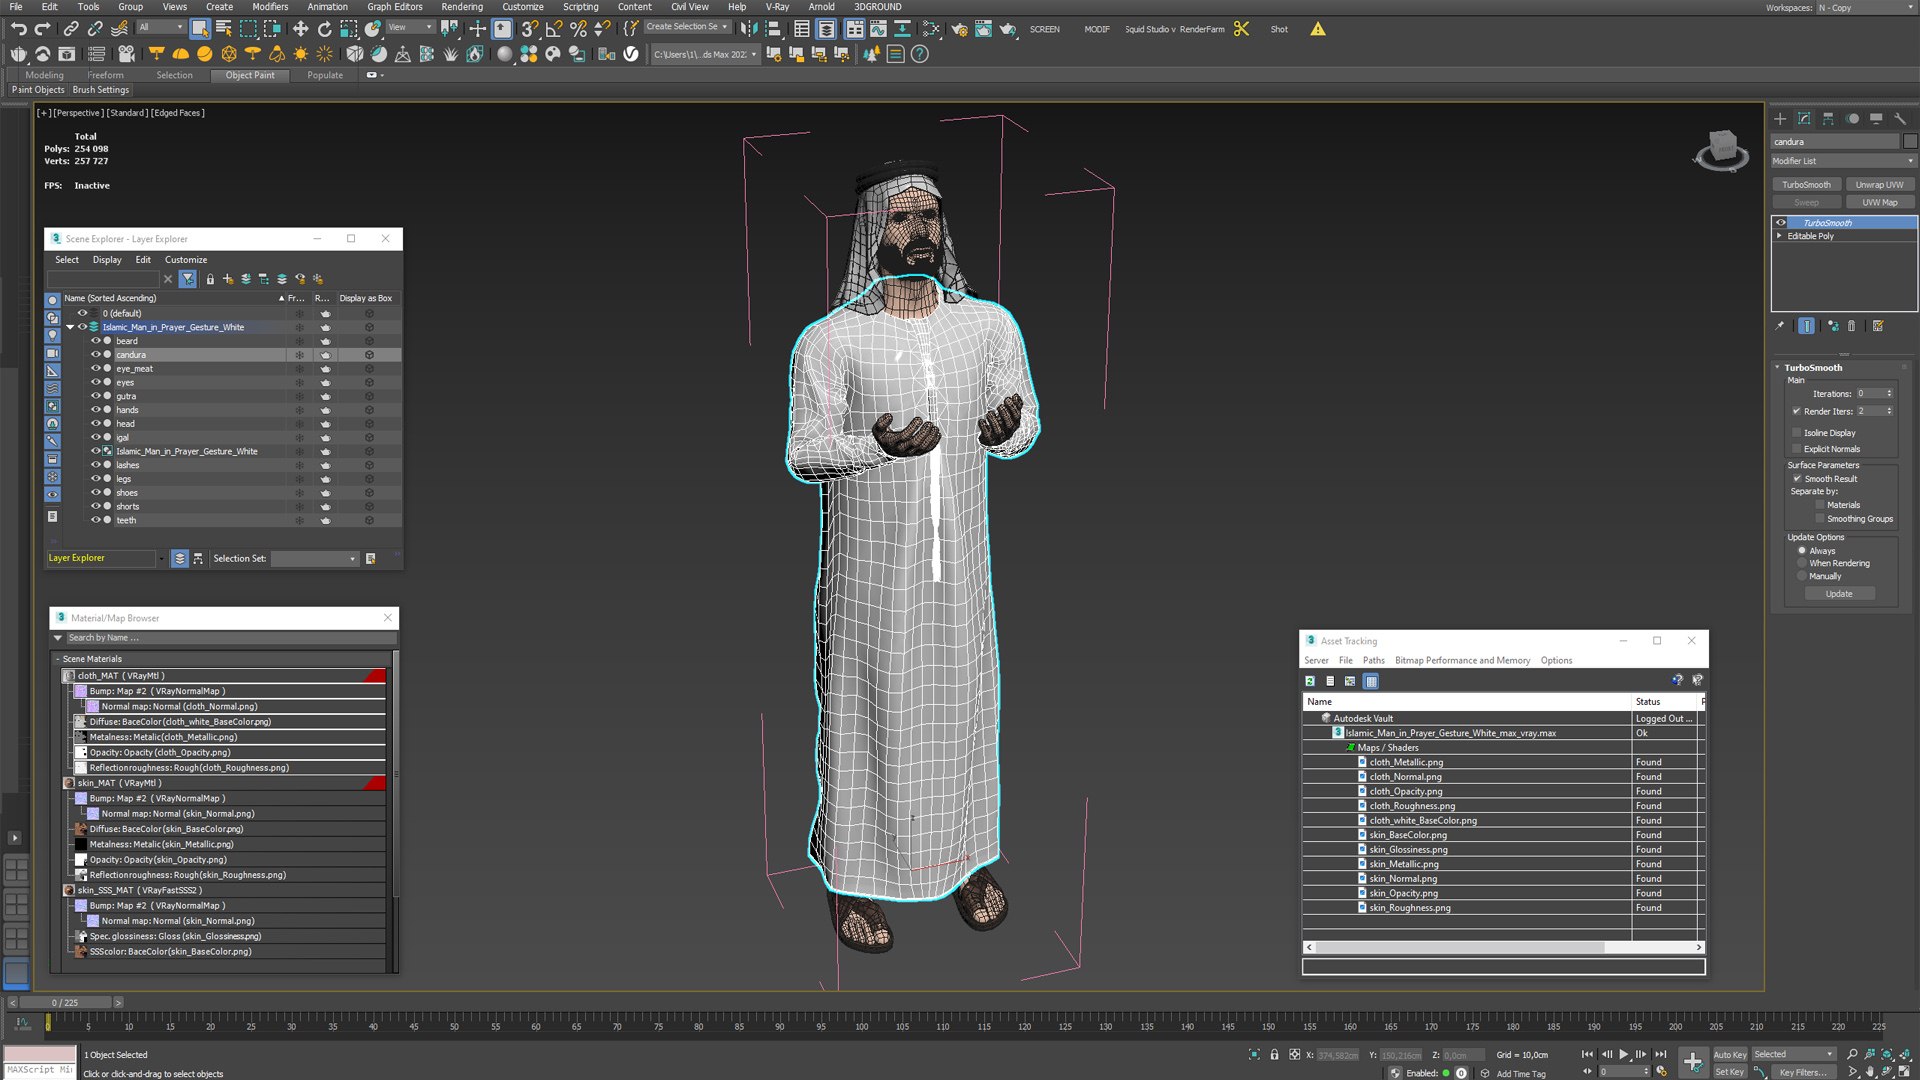Screen dimensions: 1920x1080
Task: Open Create Selection Set dropdown
Action: (687, 27)
